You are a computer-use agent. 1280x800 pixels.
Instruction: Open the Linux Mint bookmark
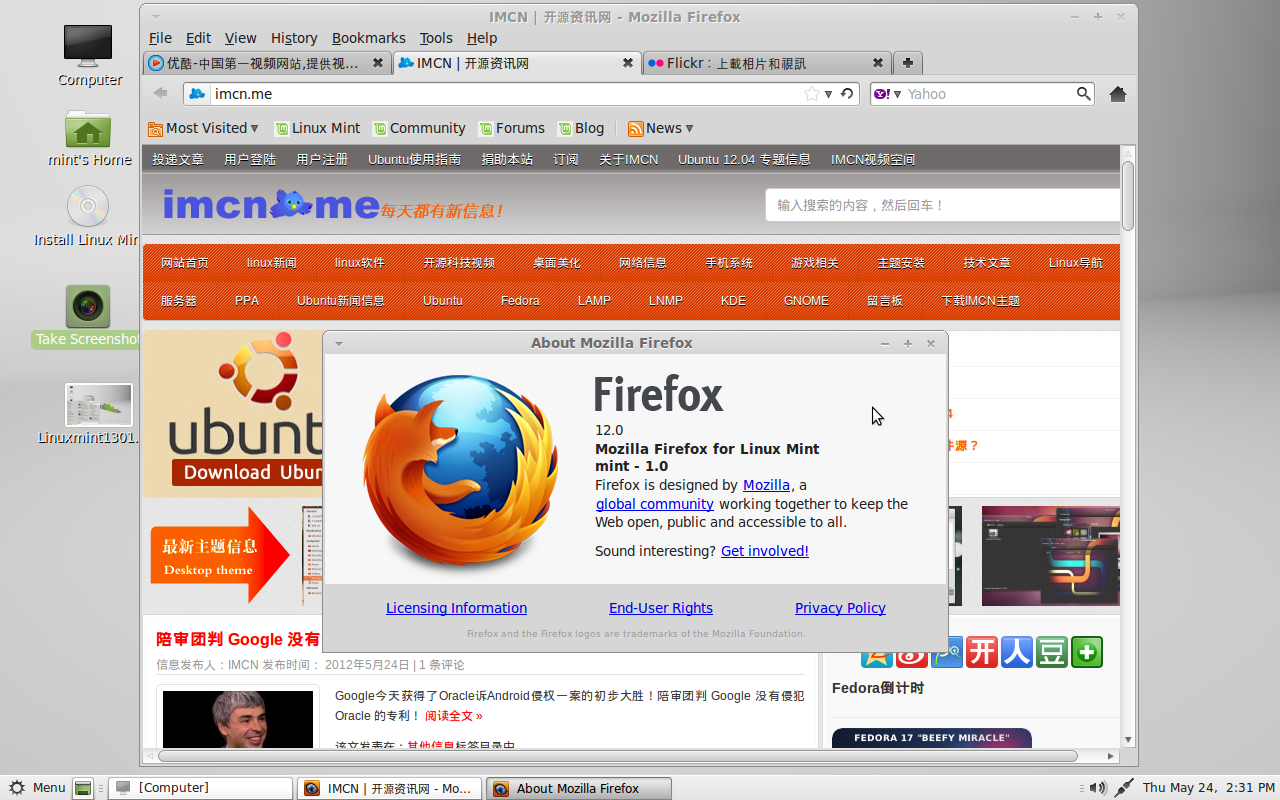317,128
